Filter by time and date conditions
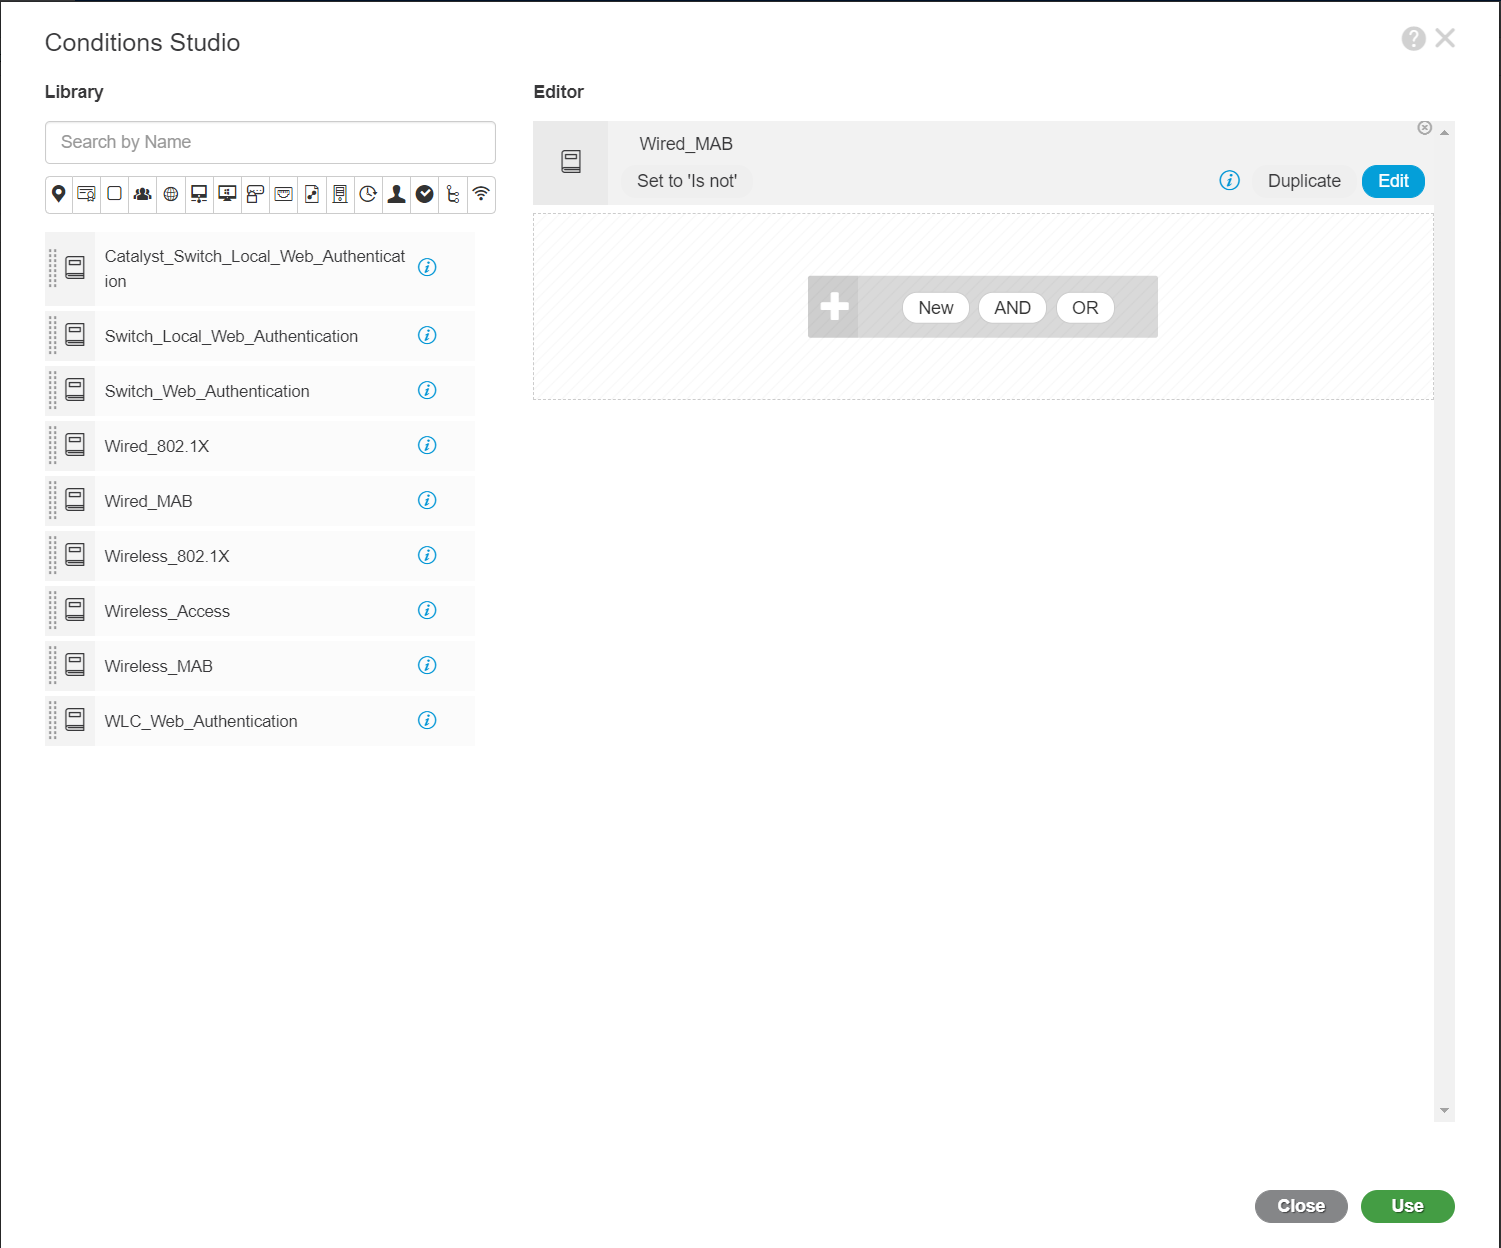 tap(367, 195)
